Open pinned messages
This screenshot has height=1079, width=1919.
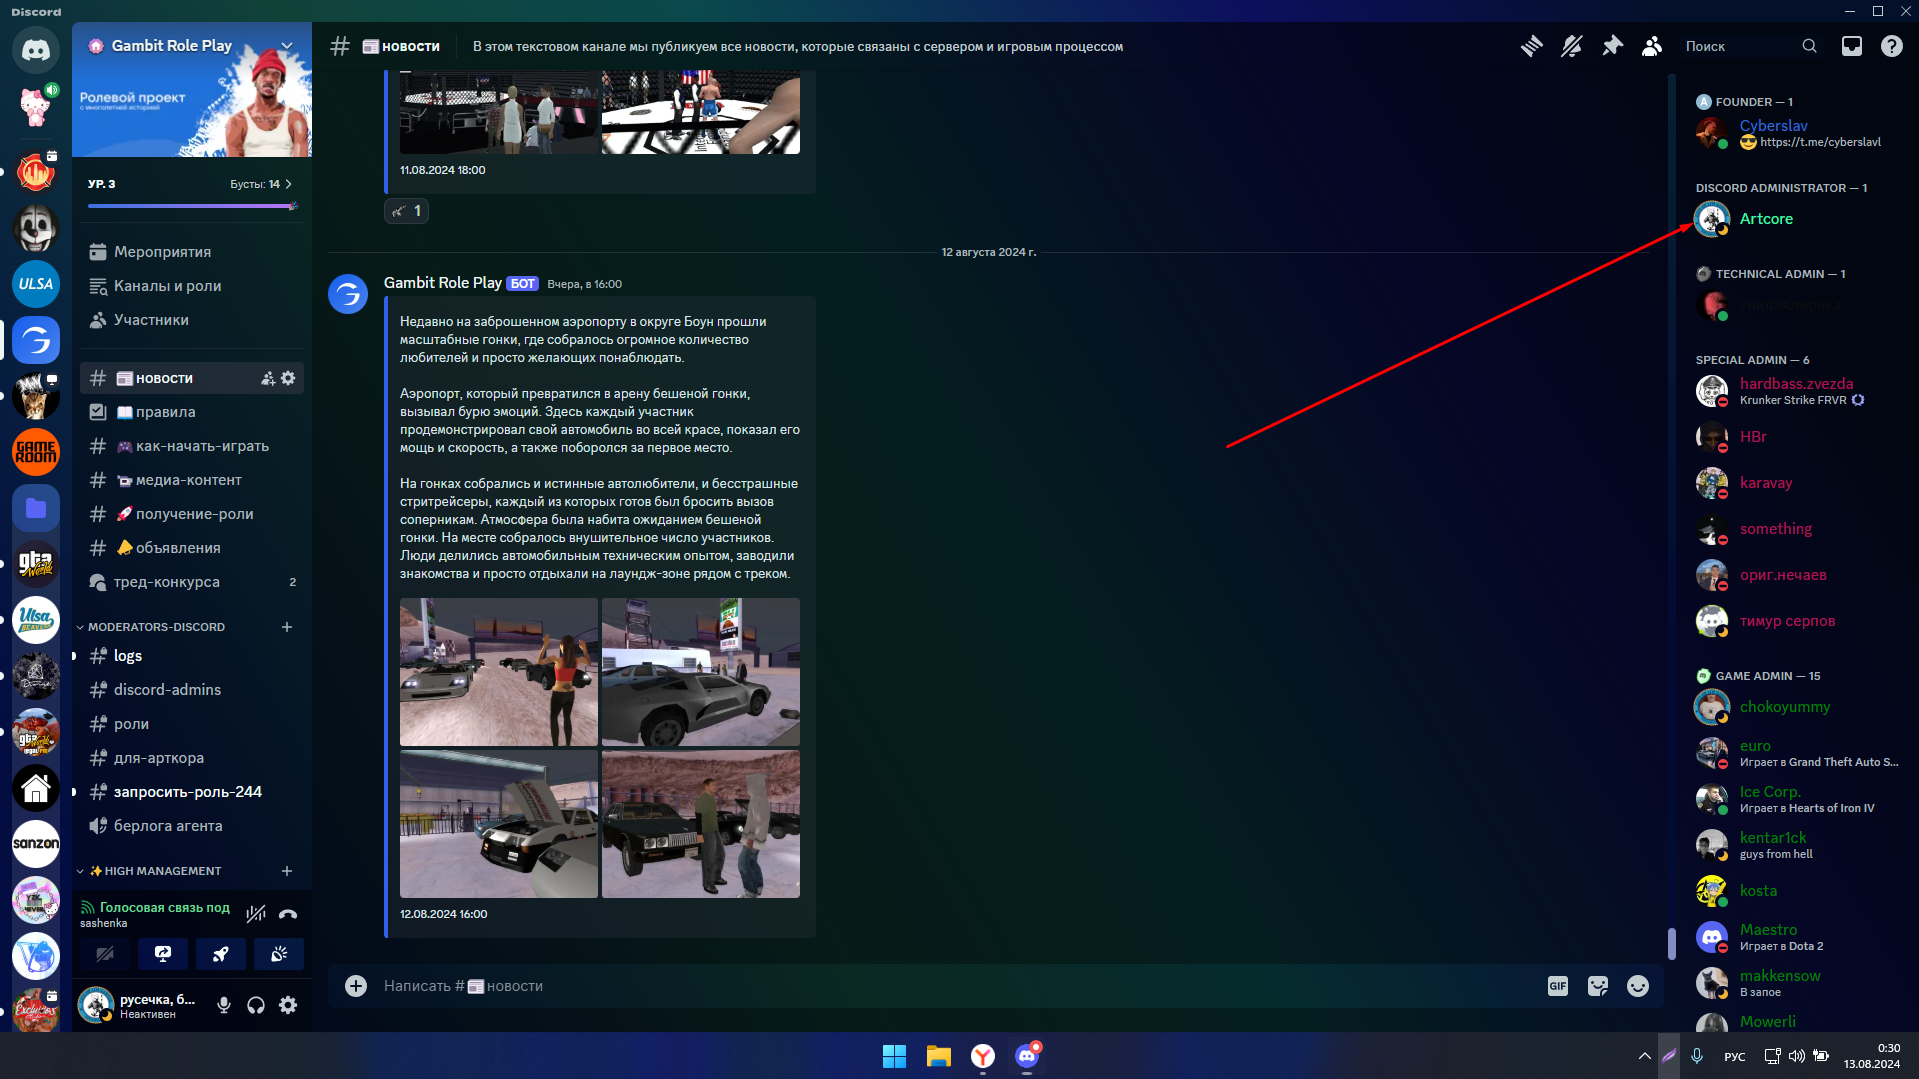(x=1612, y=46)
